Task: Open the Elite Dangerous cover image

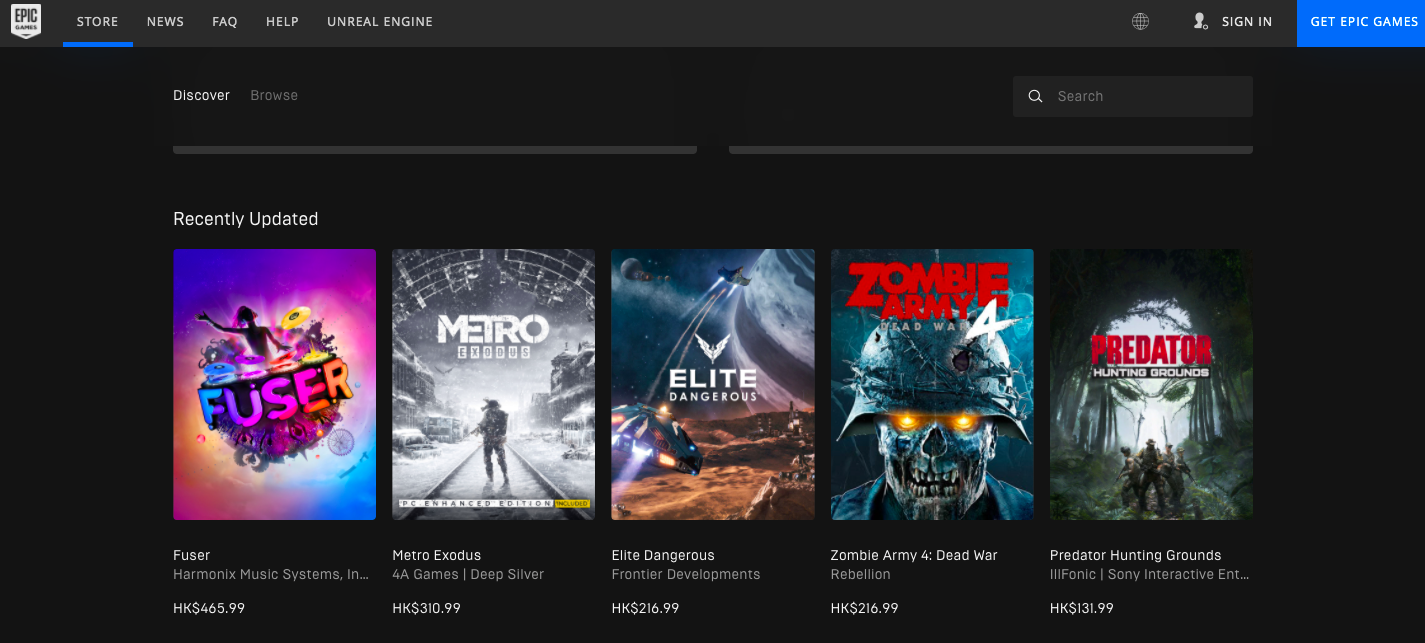Action: pos(712,384)
